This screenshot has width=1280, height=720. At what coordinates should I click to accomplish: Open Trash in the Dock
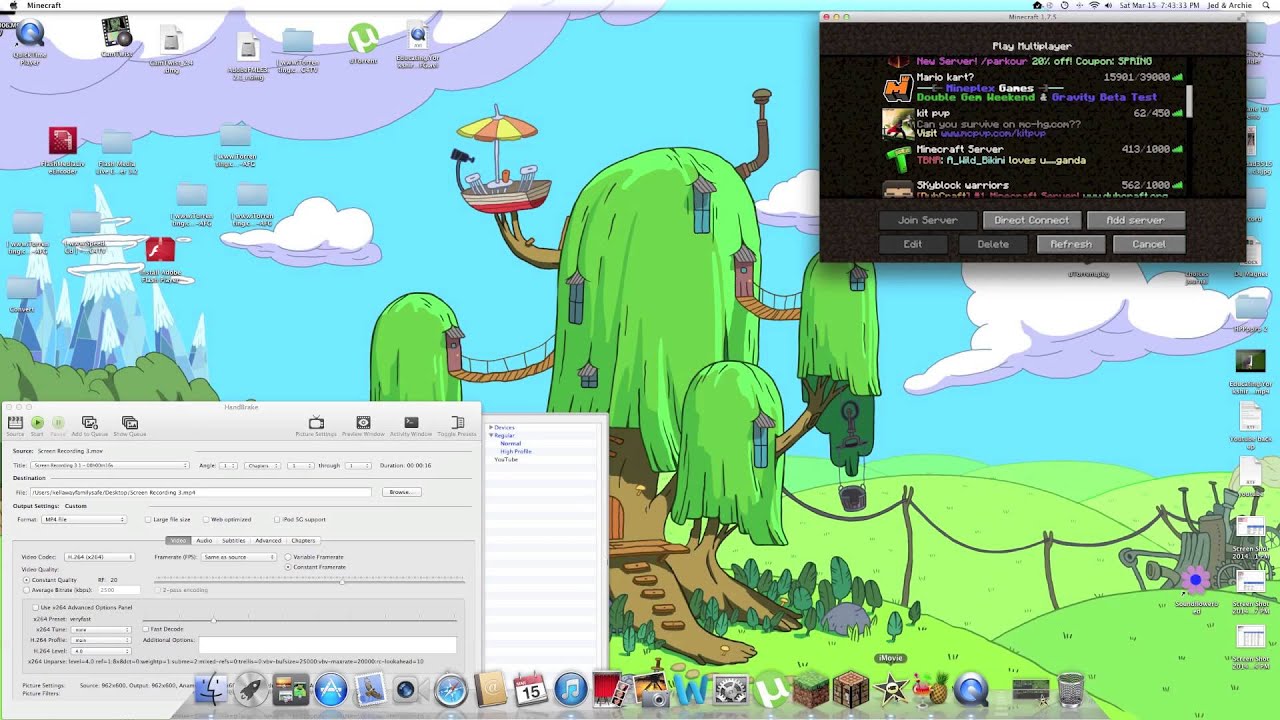pos(1070,689)
